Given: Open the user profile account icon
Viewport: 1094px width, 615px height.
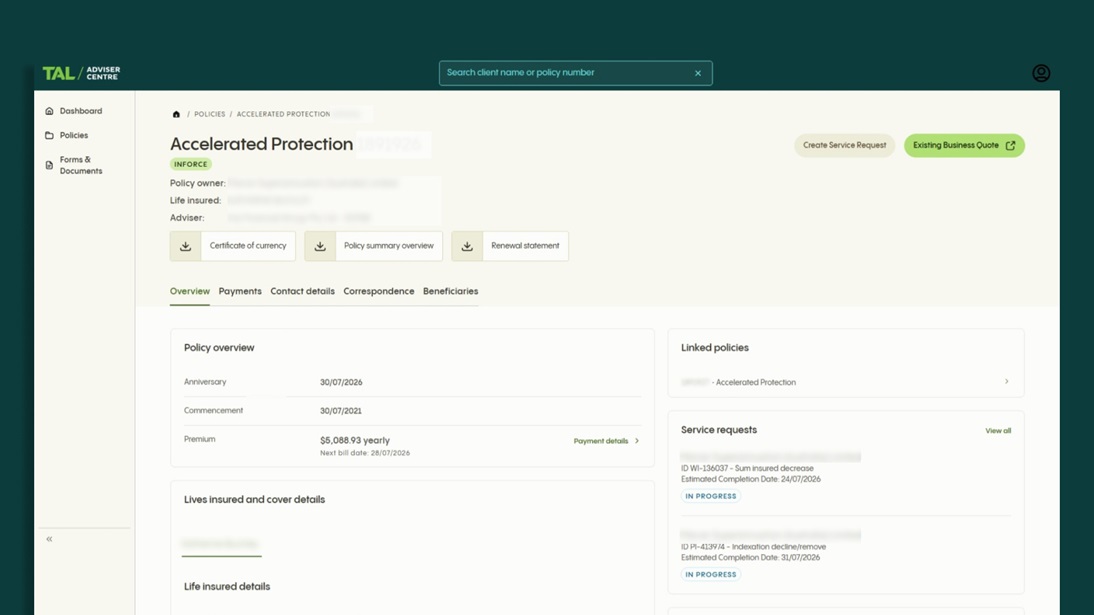Looking at the screenshot, I should point(1041,73).
